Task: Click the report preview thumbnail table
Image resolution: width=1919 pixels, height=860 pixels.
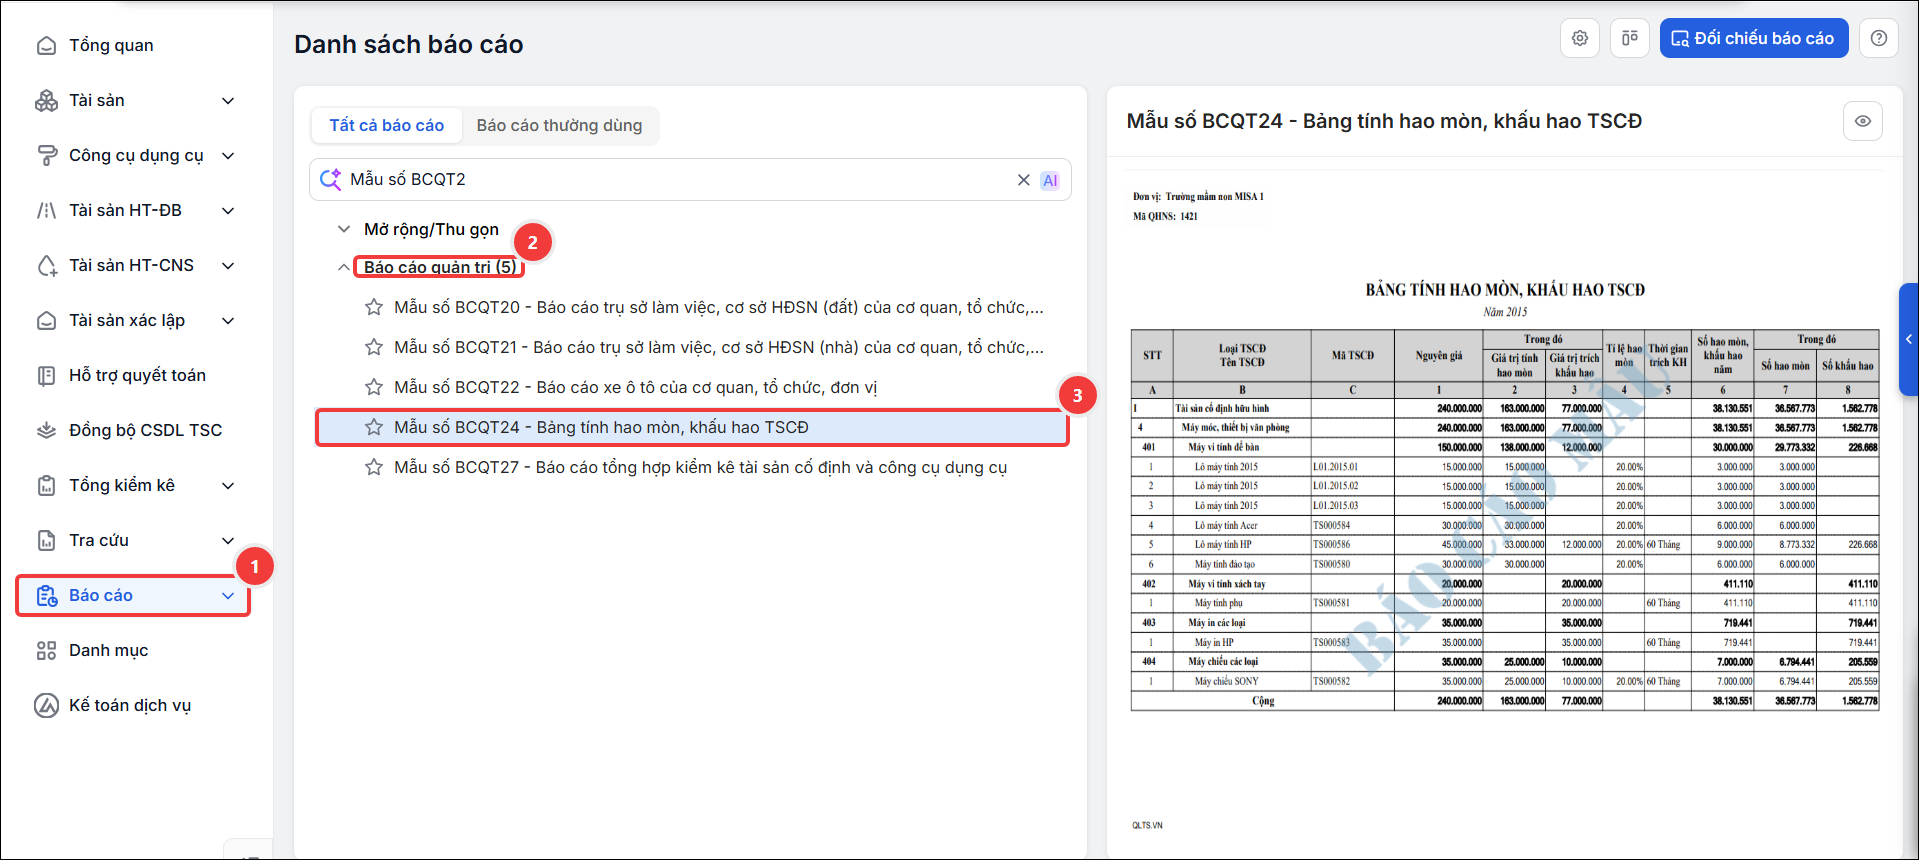Action: click(x=1505, y=520)
